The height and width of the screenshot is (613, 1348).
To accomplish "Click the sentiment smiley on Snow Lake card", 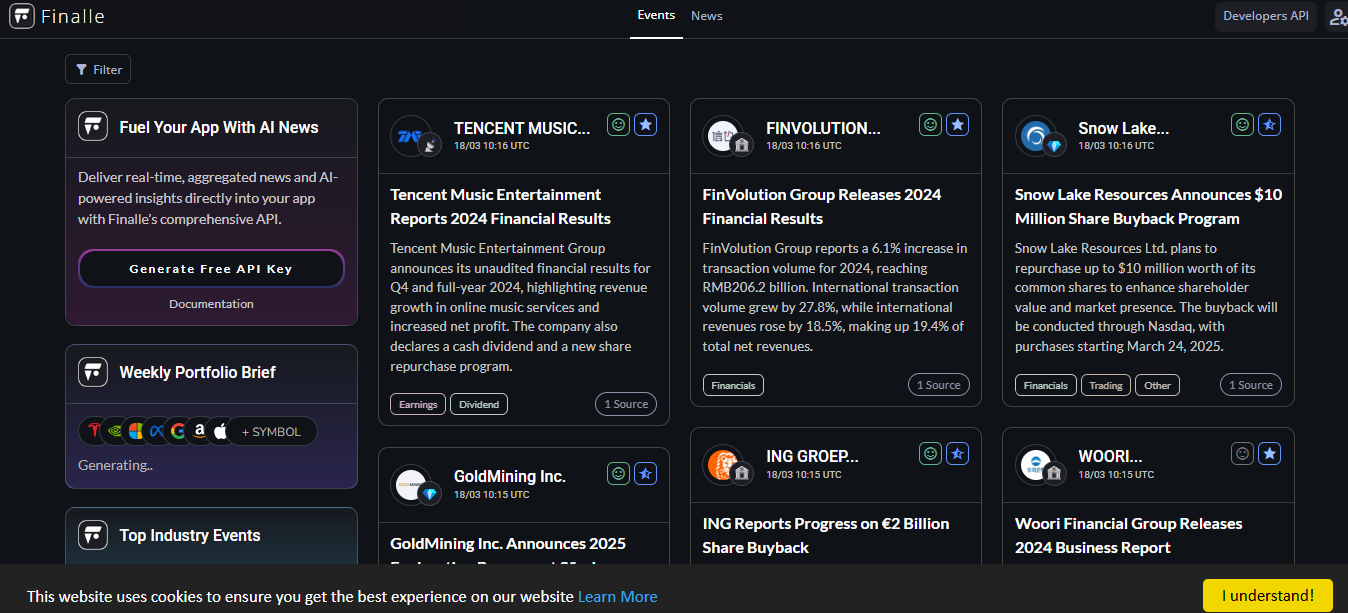I will point(1242,125).
